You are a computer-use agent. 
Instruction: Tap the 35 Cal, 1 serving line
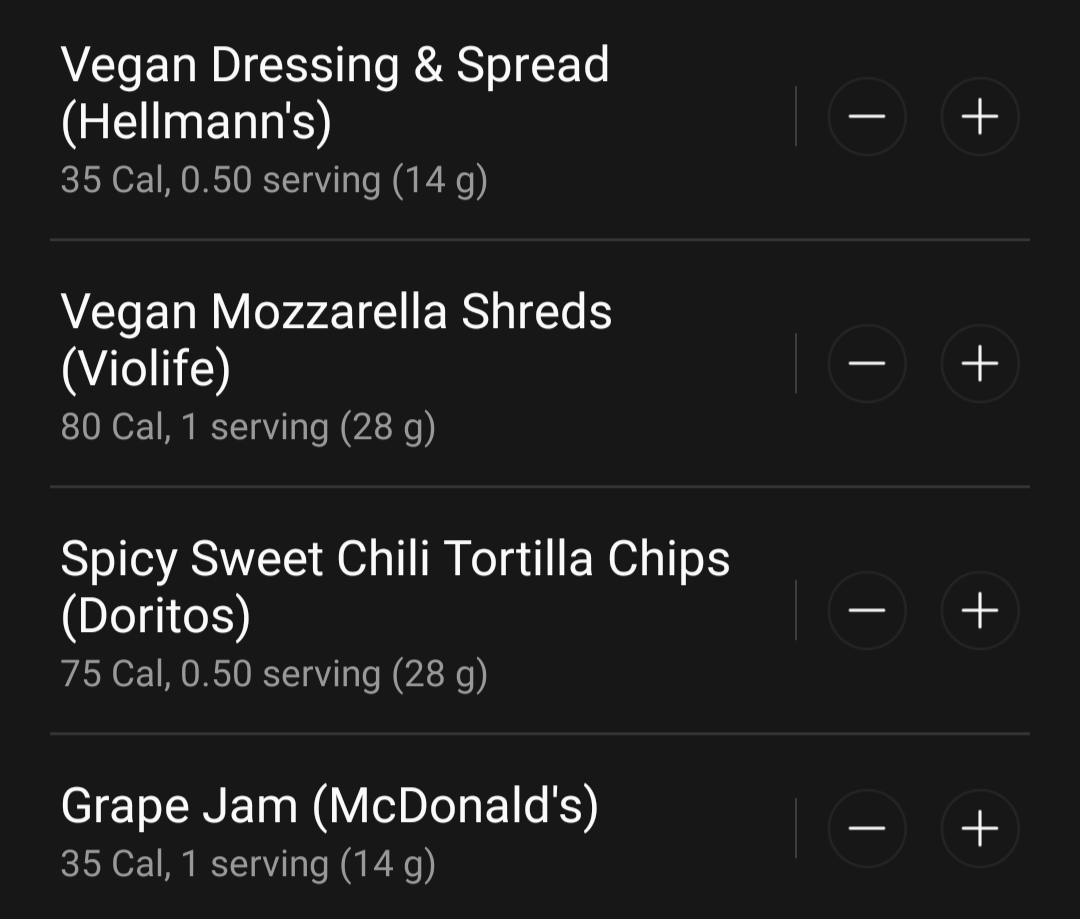(x=247, y=863)
